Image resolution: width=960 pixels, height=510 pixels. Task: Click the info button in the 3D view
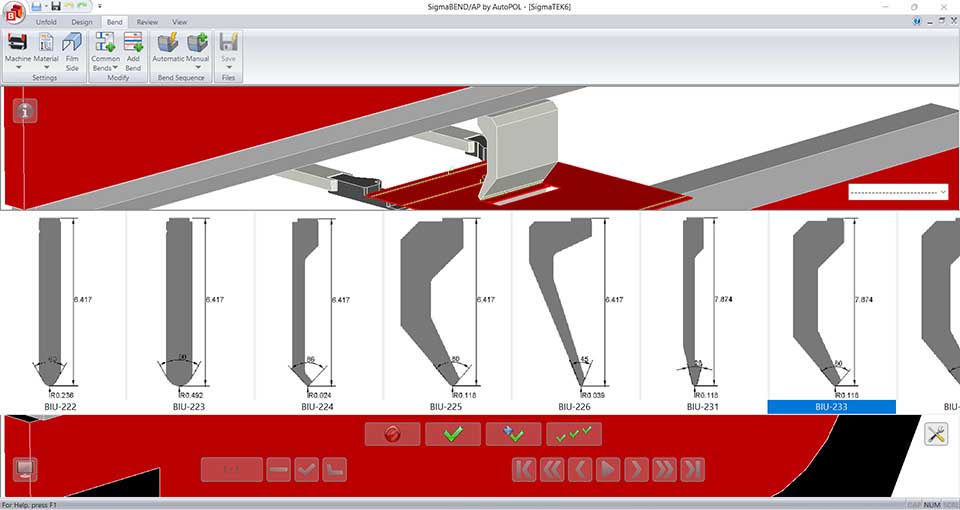tap(25, 111)
